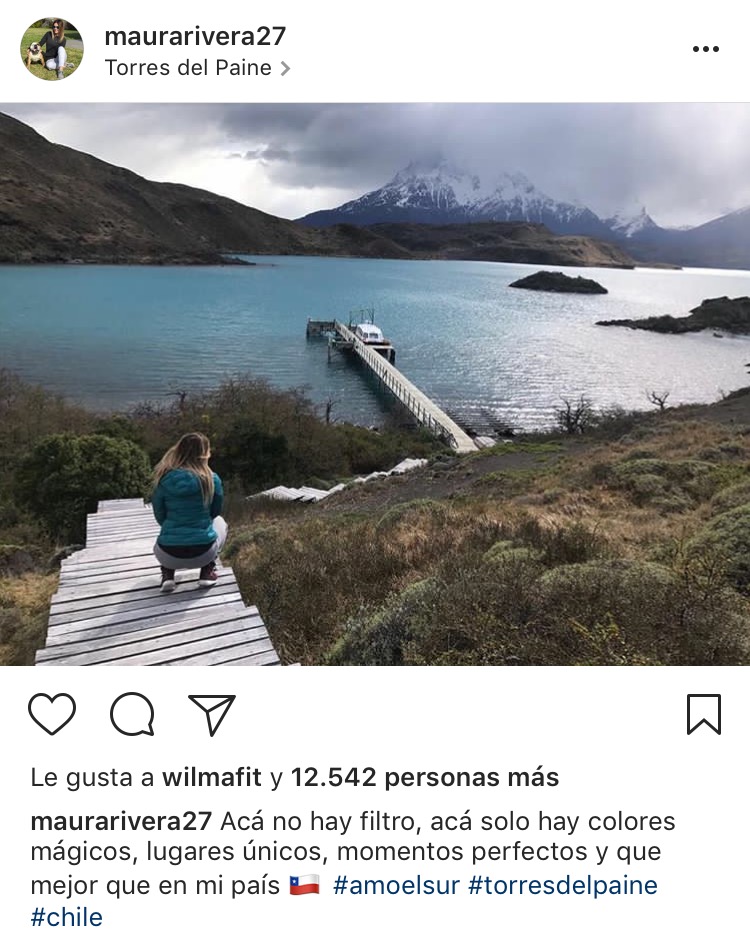
Task: Open comments with the speech bubble icon
Action: click(x=132, y=714)
